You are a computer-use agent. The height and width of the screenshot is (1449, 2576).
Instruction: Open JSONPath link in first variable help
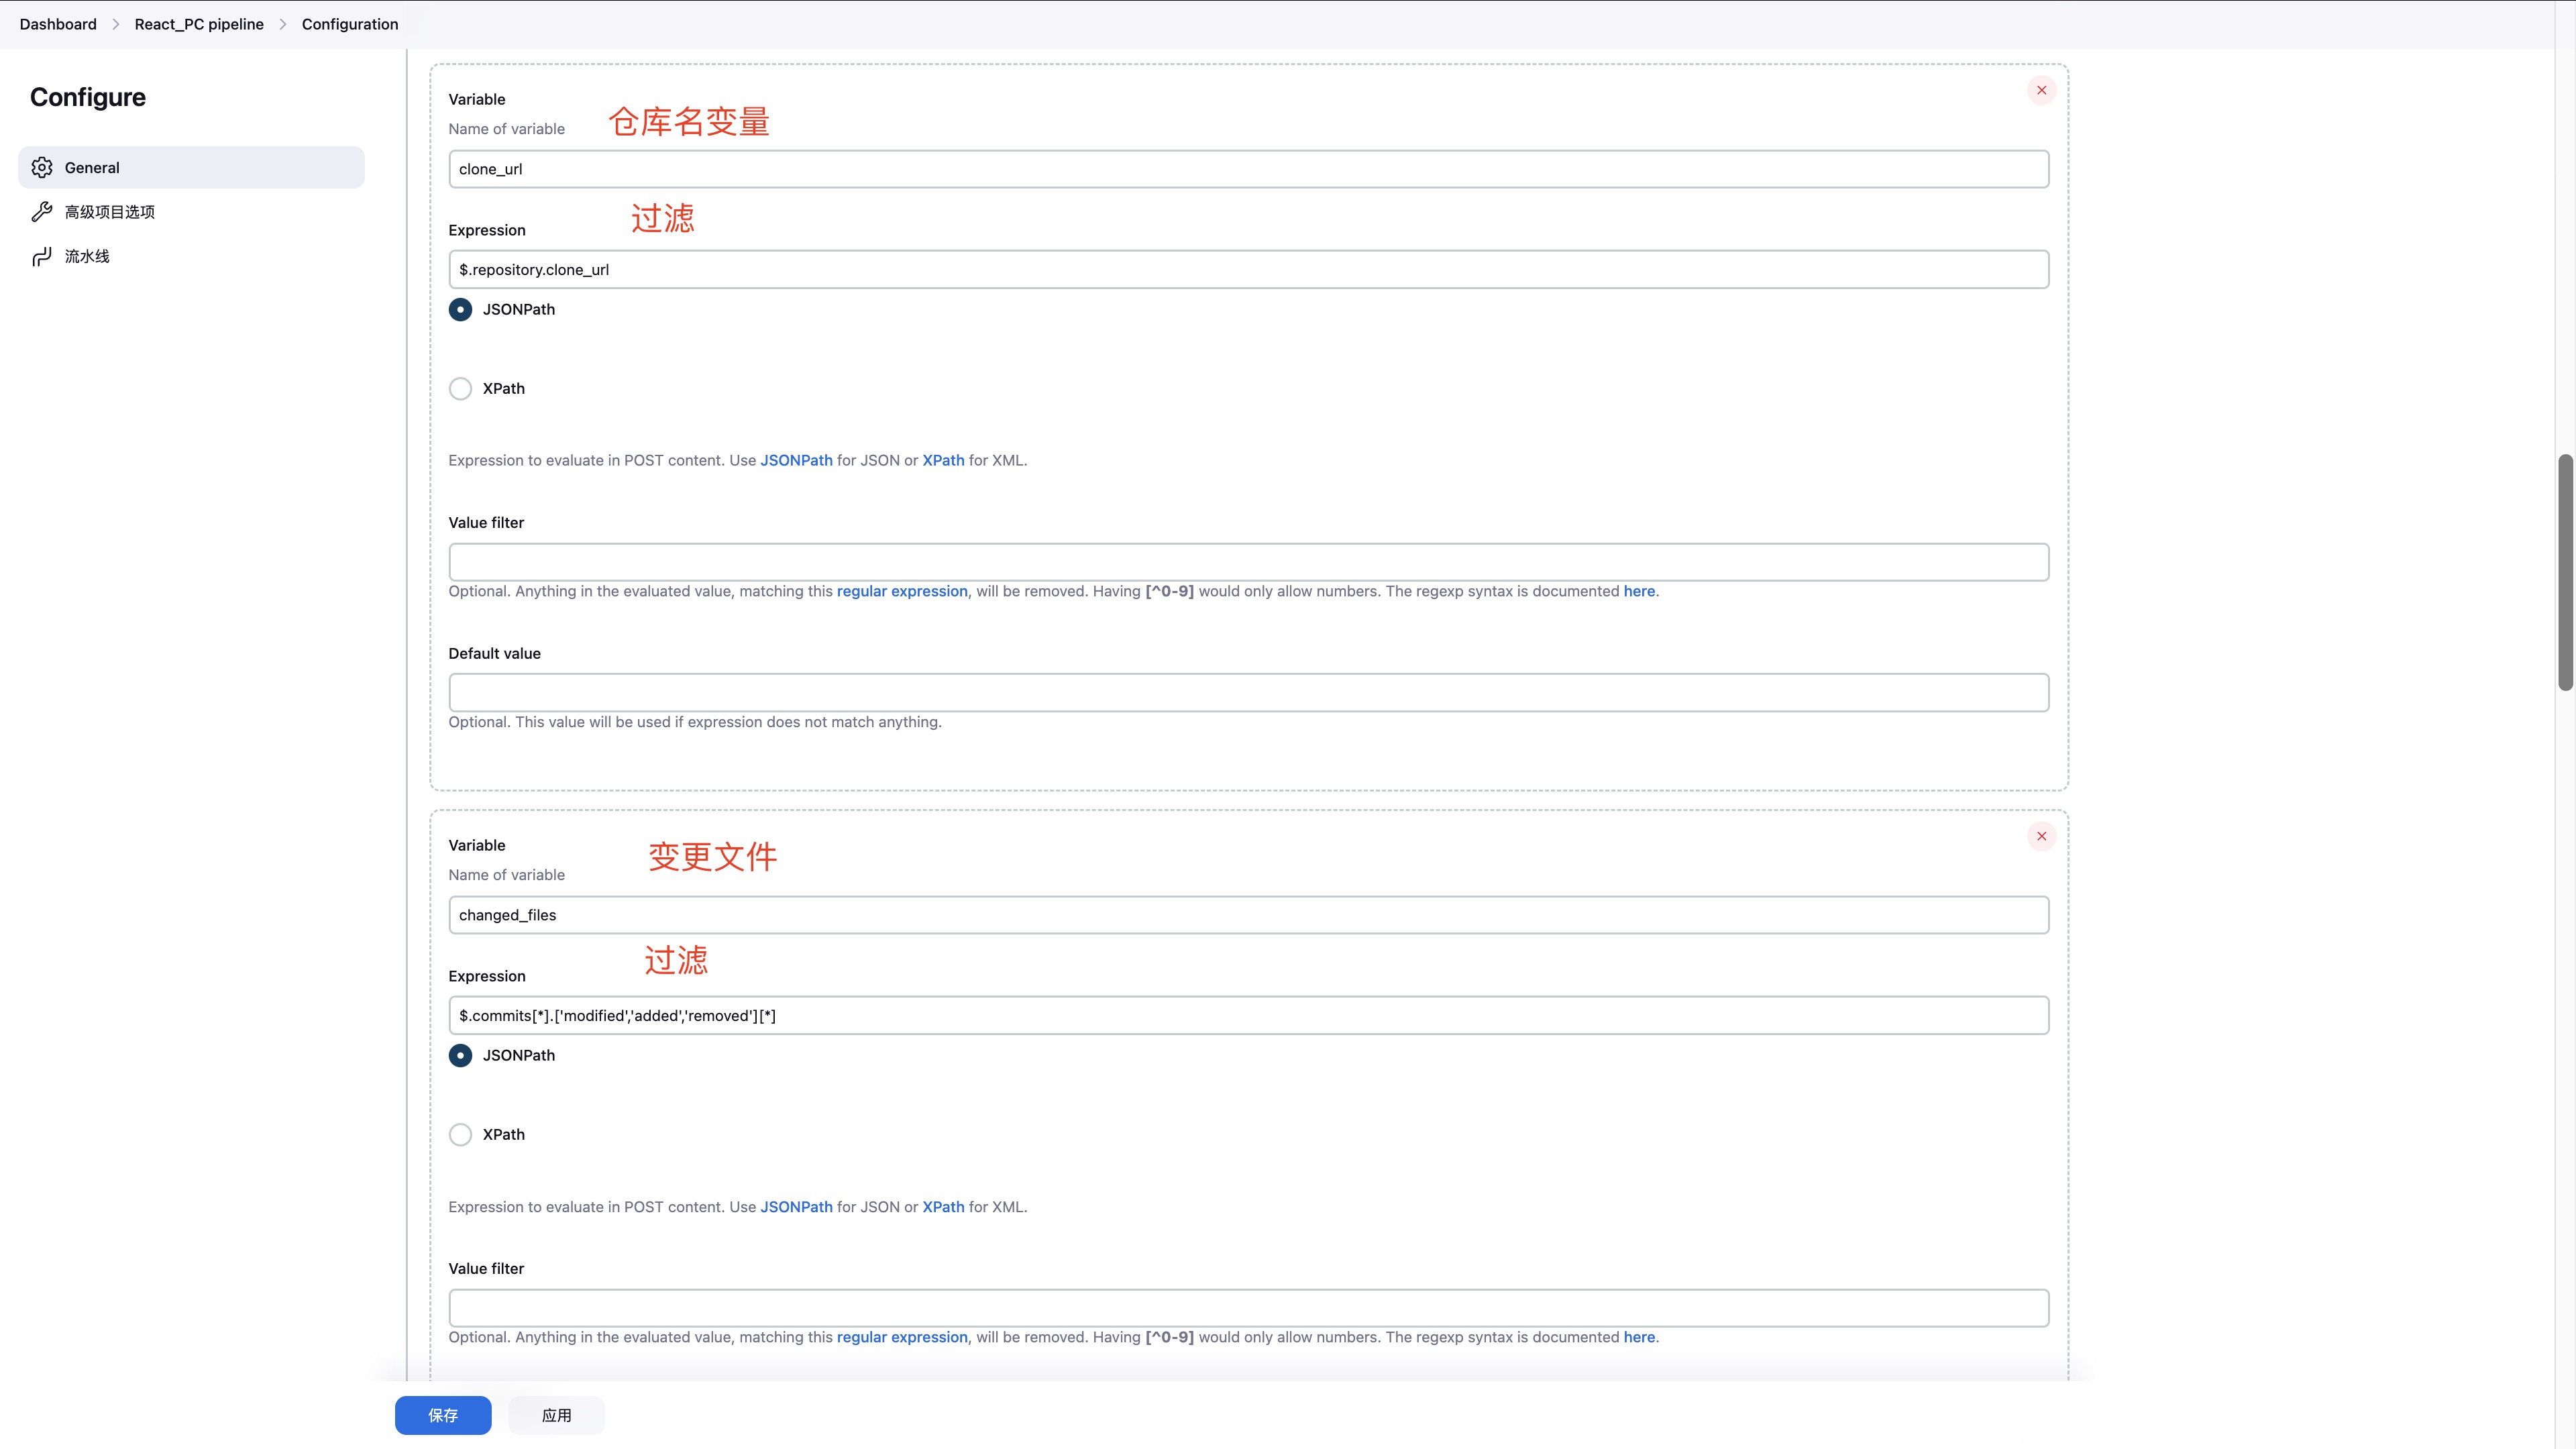click(796, 460)
